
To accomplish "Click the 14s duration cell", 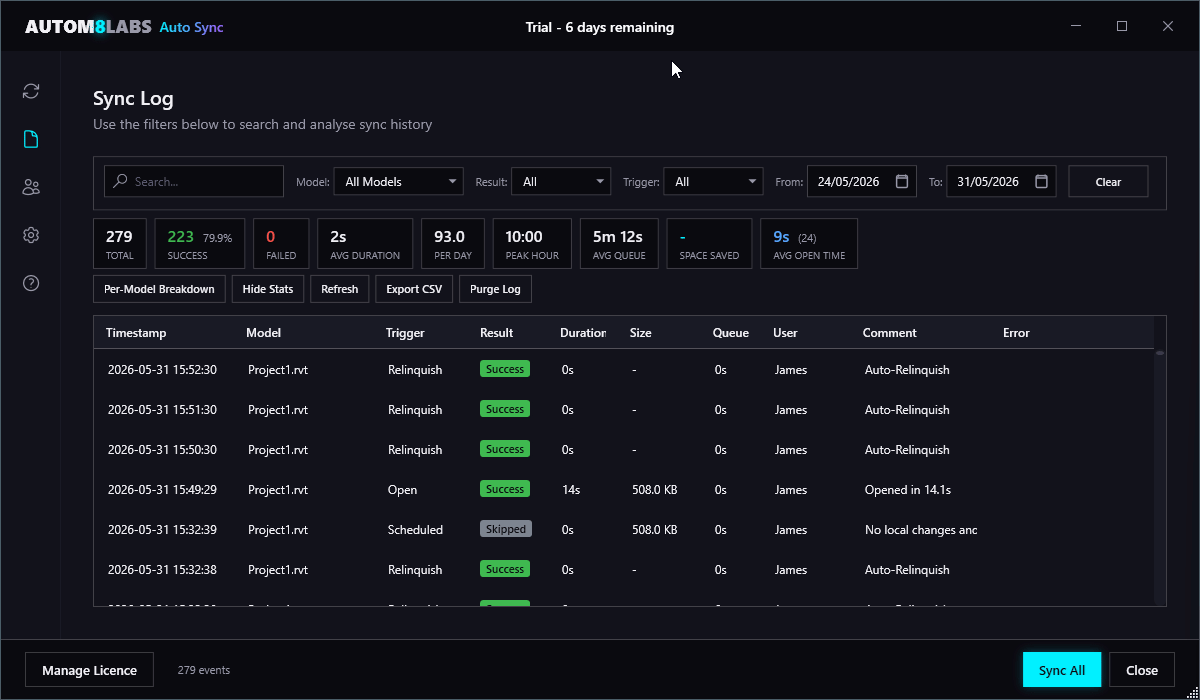I will coord(570,490).
